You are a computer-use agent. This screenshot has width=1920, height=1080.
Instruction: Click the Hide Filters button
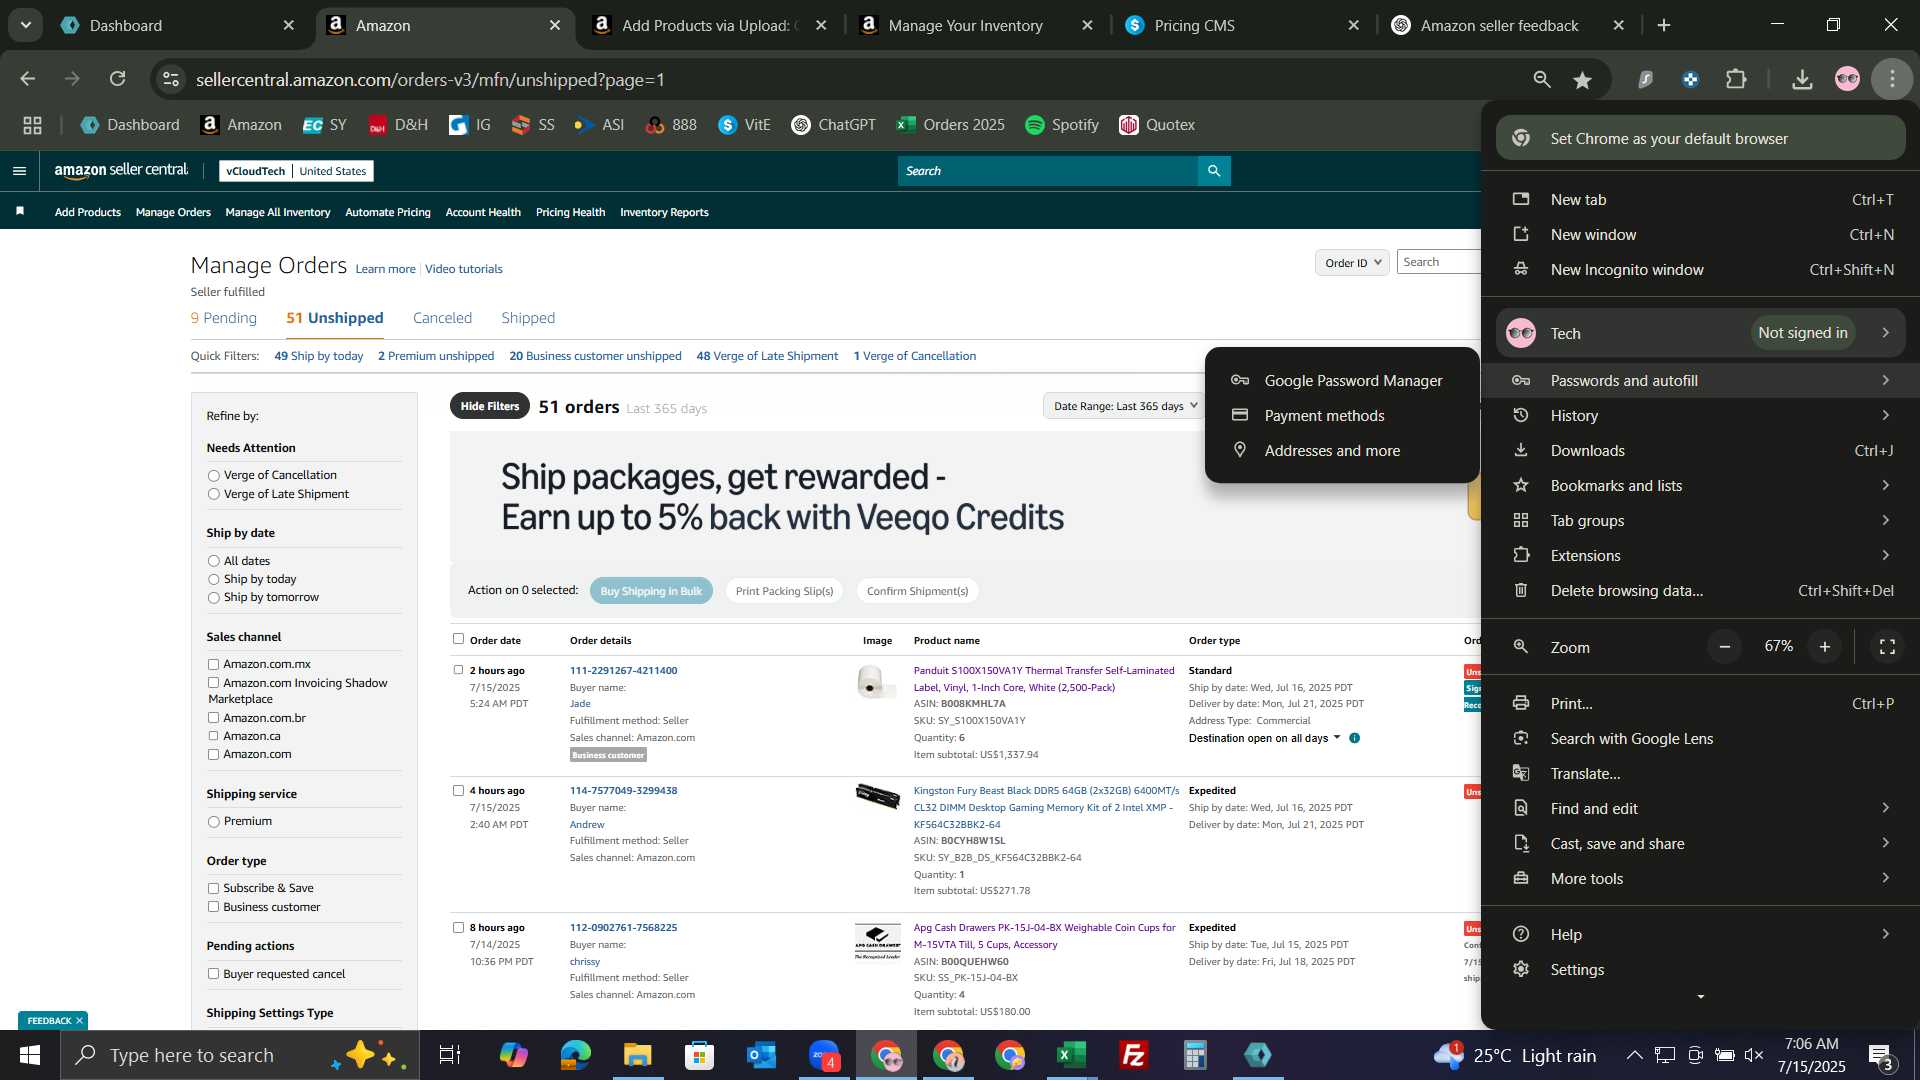[490, 406]
